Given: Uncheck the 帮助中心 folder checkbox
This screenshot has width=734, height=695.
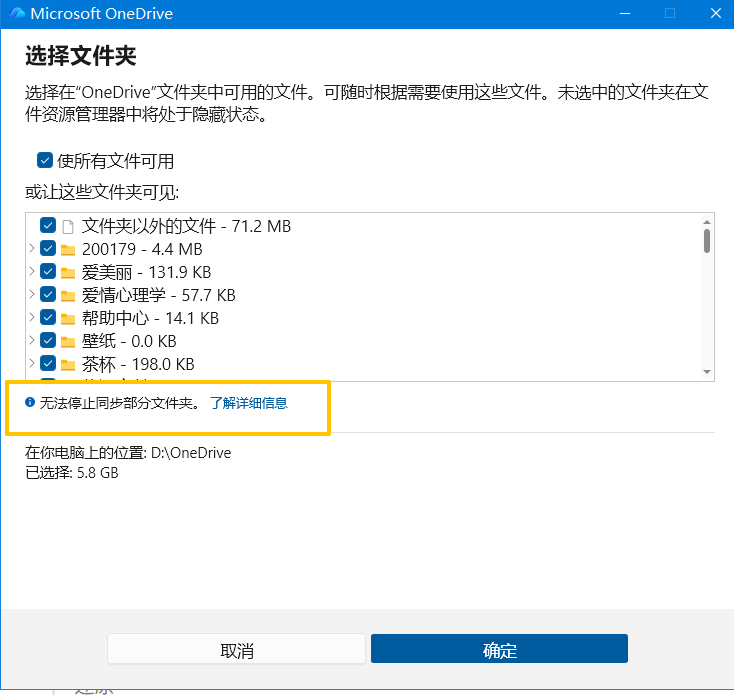Looking at the screenshot, I should [x=48, y=317].
